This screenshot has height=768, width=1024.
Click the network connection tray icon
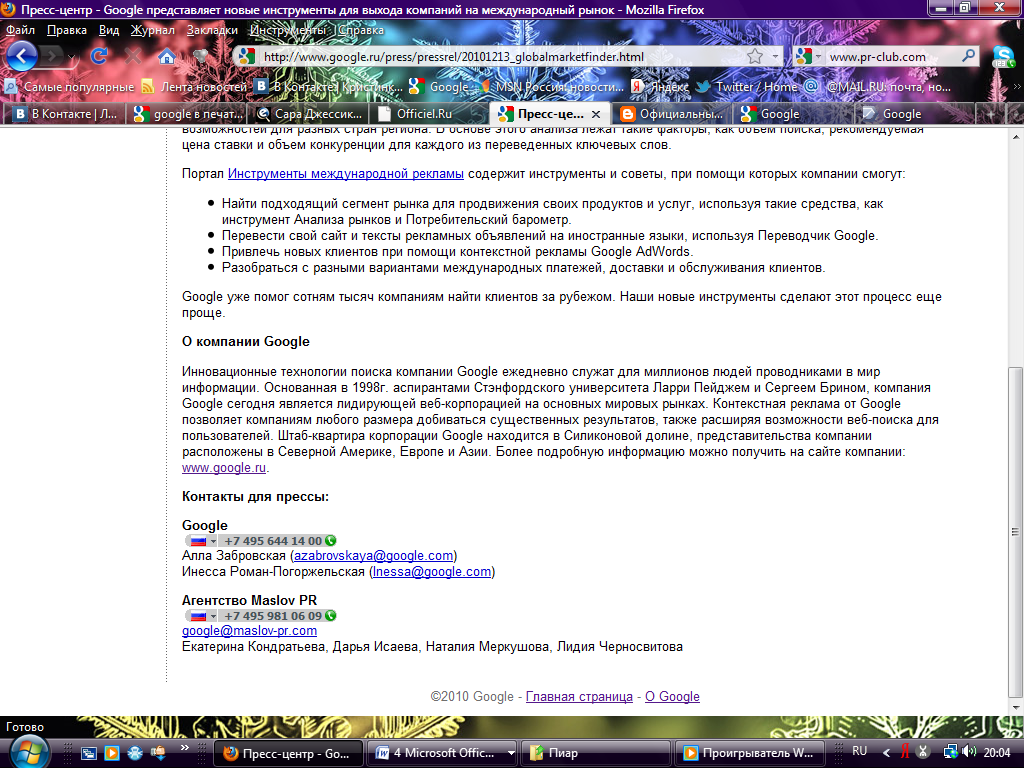(951, 752)
